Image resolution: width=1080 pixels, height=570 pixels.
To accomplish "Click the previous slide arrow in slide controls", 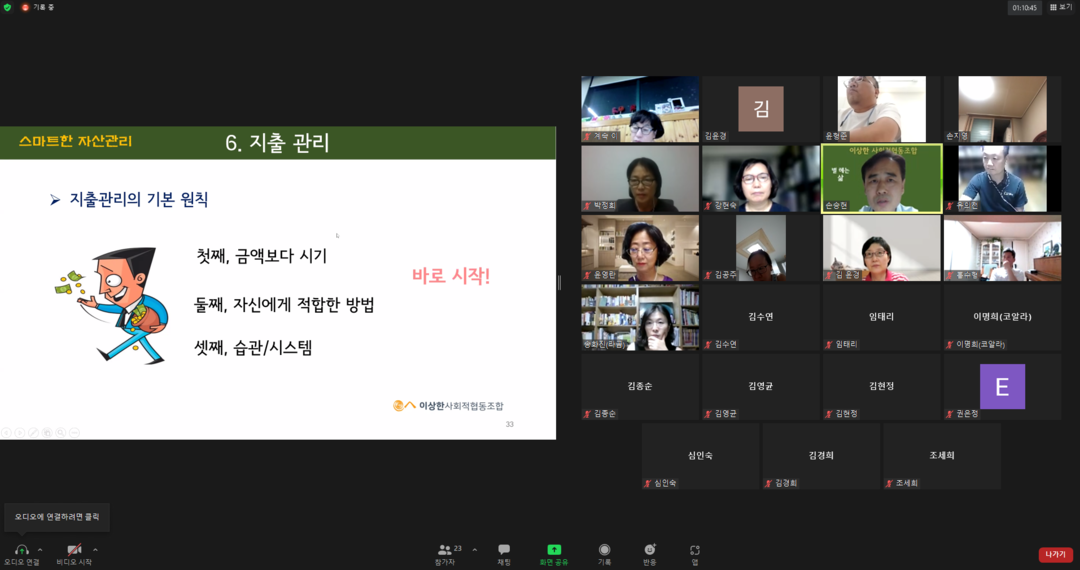I will 6,432.
